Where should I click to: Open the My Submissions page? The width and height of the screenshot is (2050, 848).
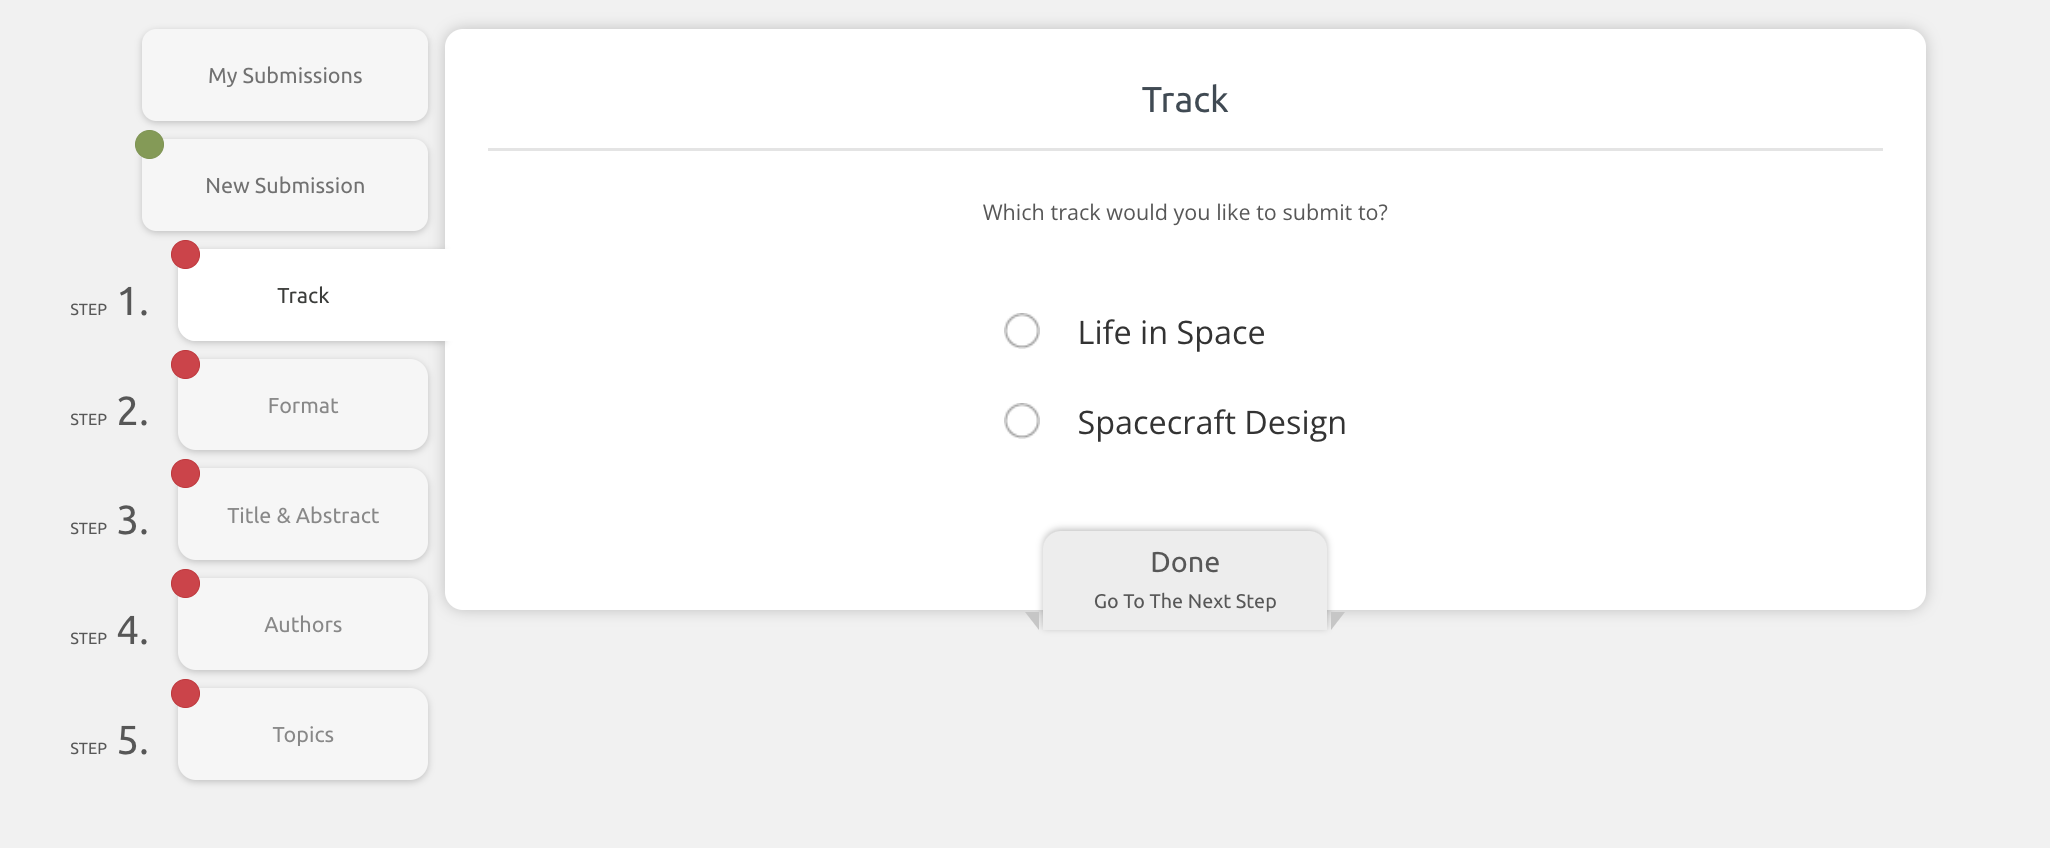tap(285, 76)
